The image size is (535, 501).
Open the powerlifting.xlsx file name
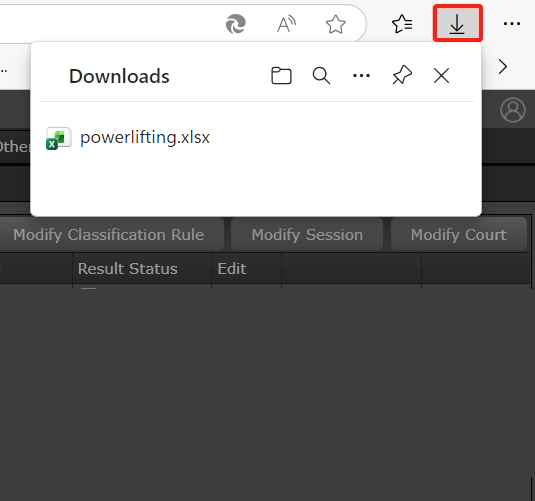coord(145,138)
